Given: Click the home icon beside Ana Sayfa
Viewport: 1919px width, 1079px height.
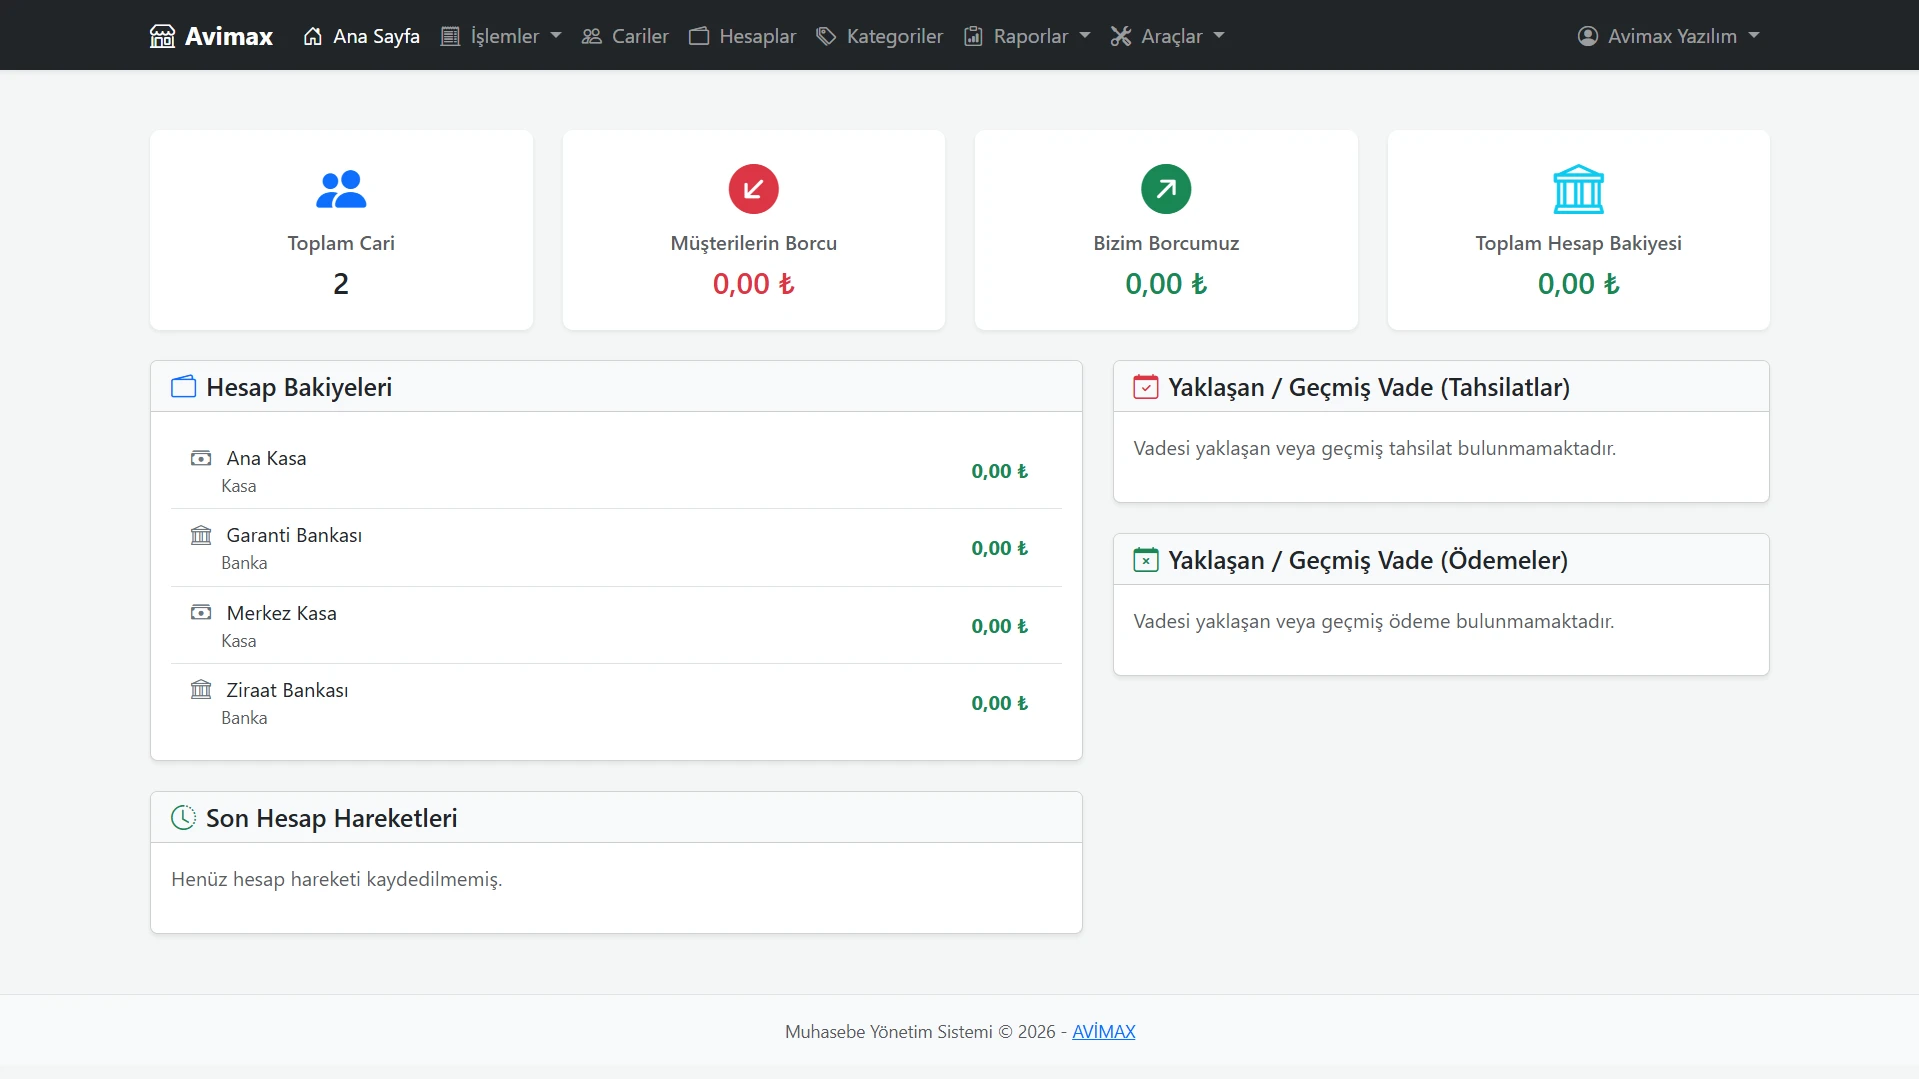Looking at the screenshot, I should pyautogui.click(x=313, y=36).
